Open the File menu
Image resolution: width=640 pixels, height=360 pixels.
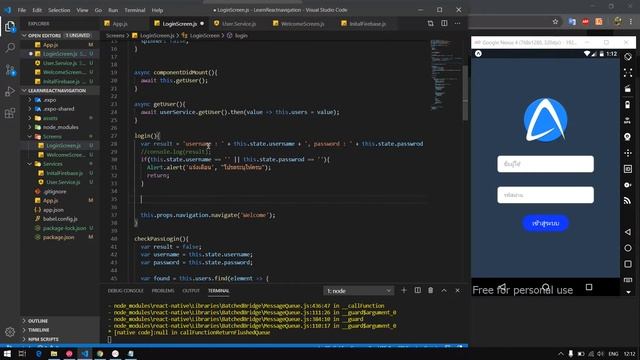coord(22,10)
